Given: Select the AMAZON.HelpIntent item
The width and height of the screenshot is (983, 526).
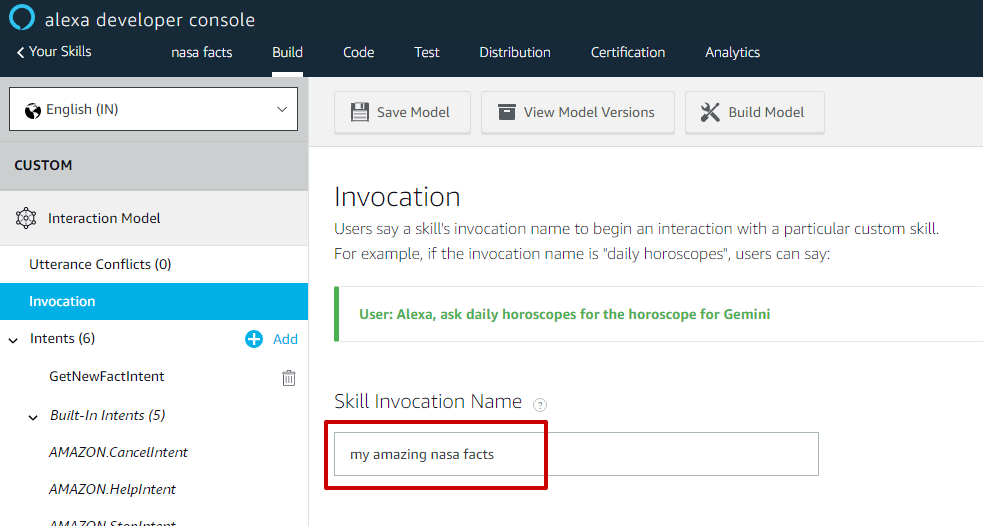Looking at the screenshot, I should [x=112, y=489].
